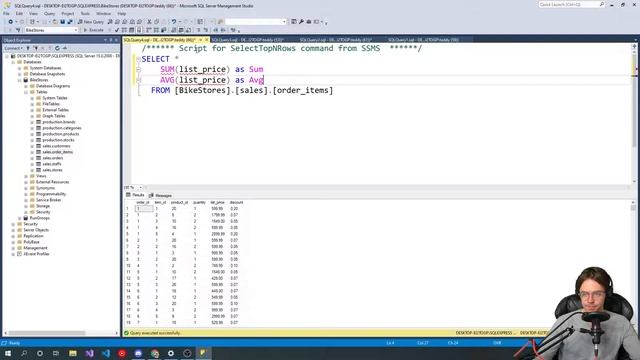Expand the Programmability folder
The height and width of the screenshot is (360, 640).
pyautogui.click(x=26, y=194)
